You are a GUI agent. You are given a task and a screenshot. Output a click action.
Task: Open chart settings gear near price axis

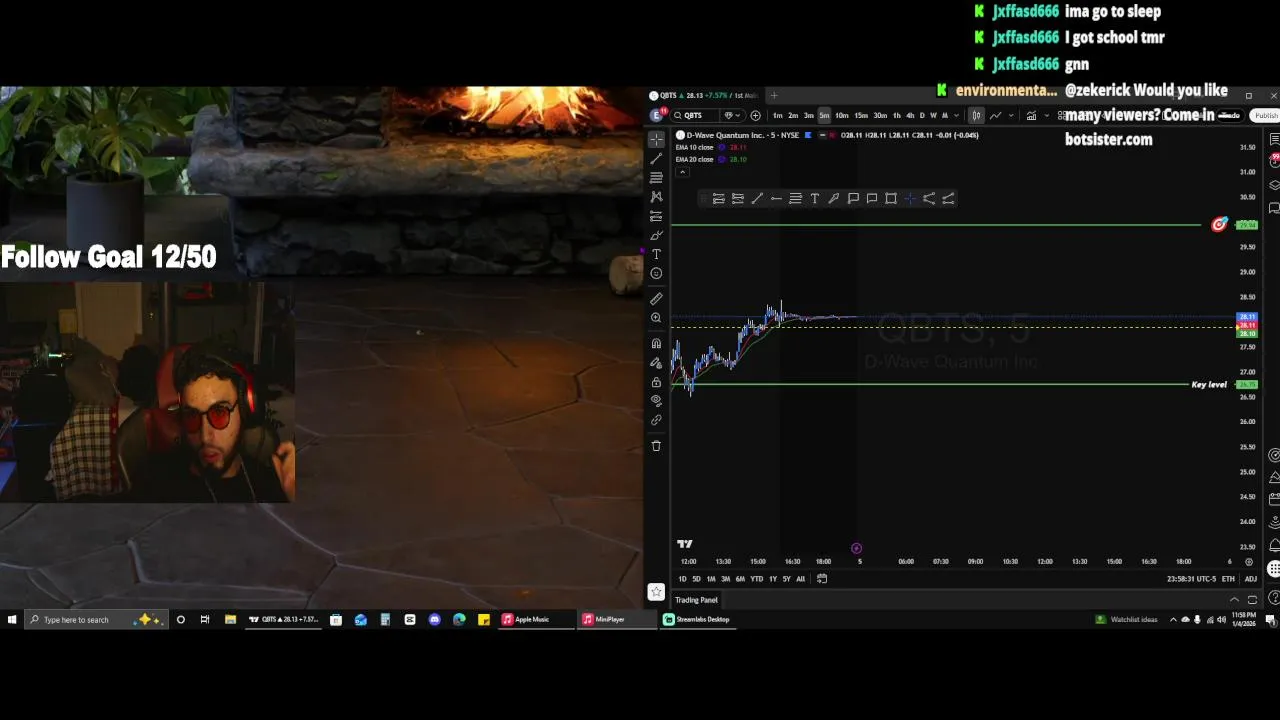1249,561
